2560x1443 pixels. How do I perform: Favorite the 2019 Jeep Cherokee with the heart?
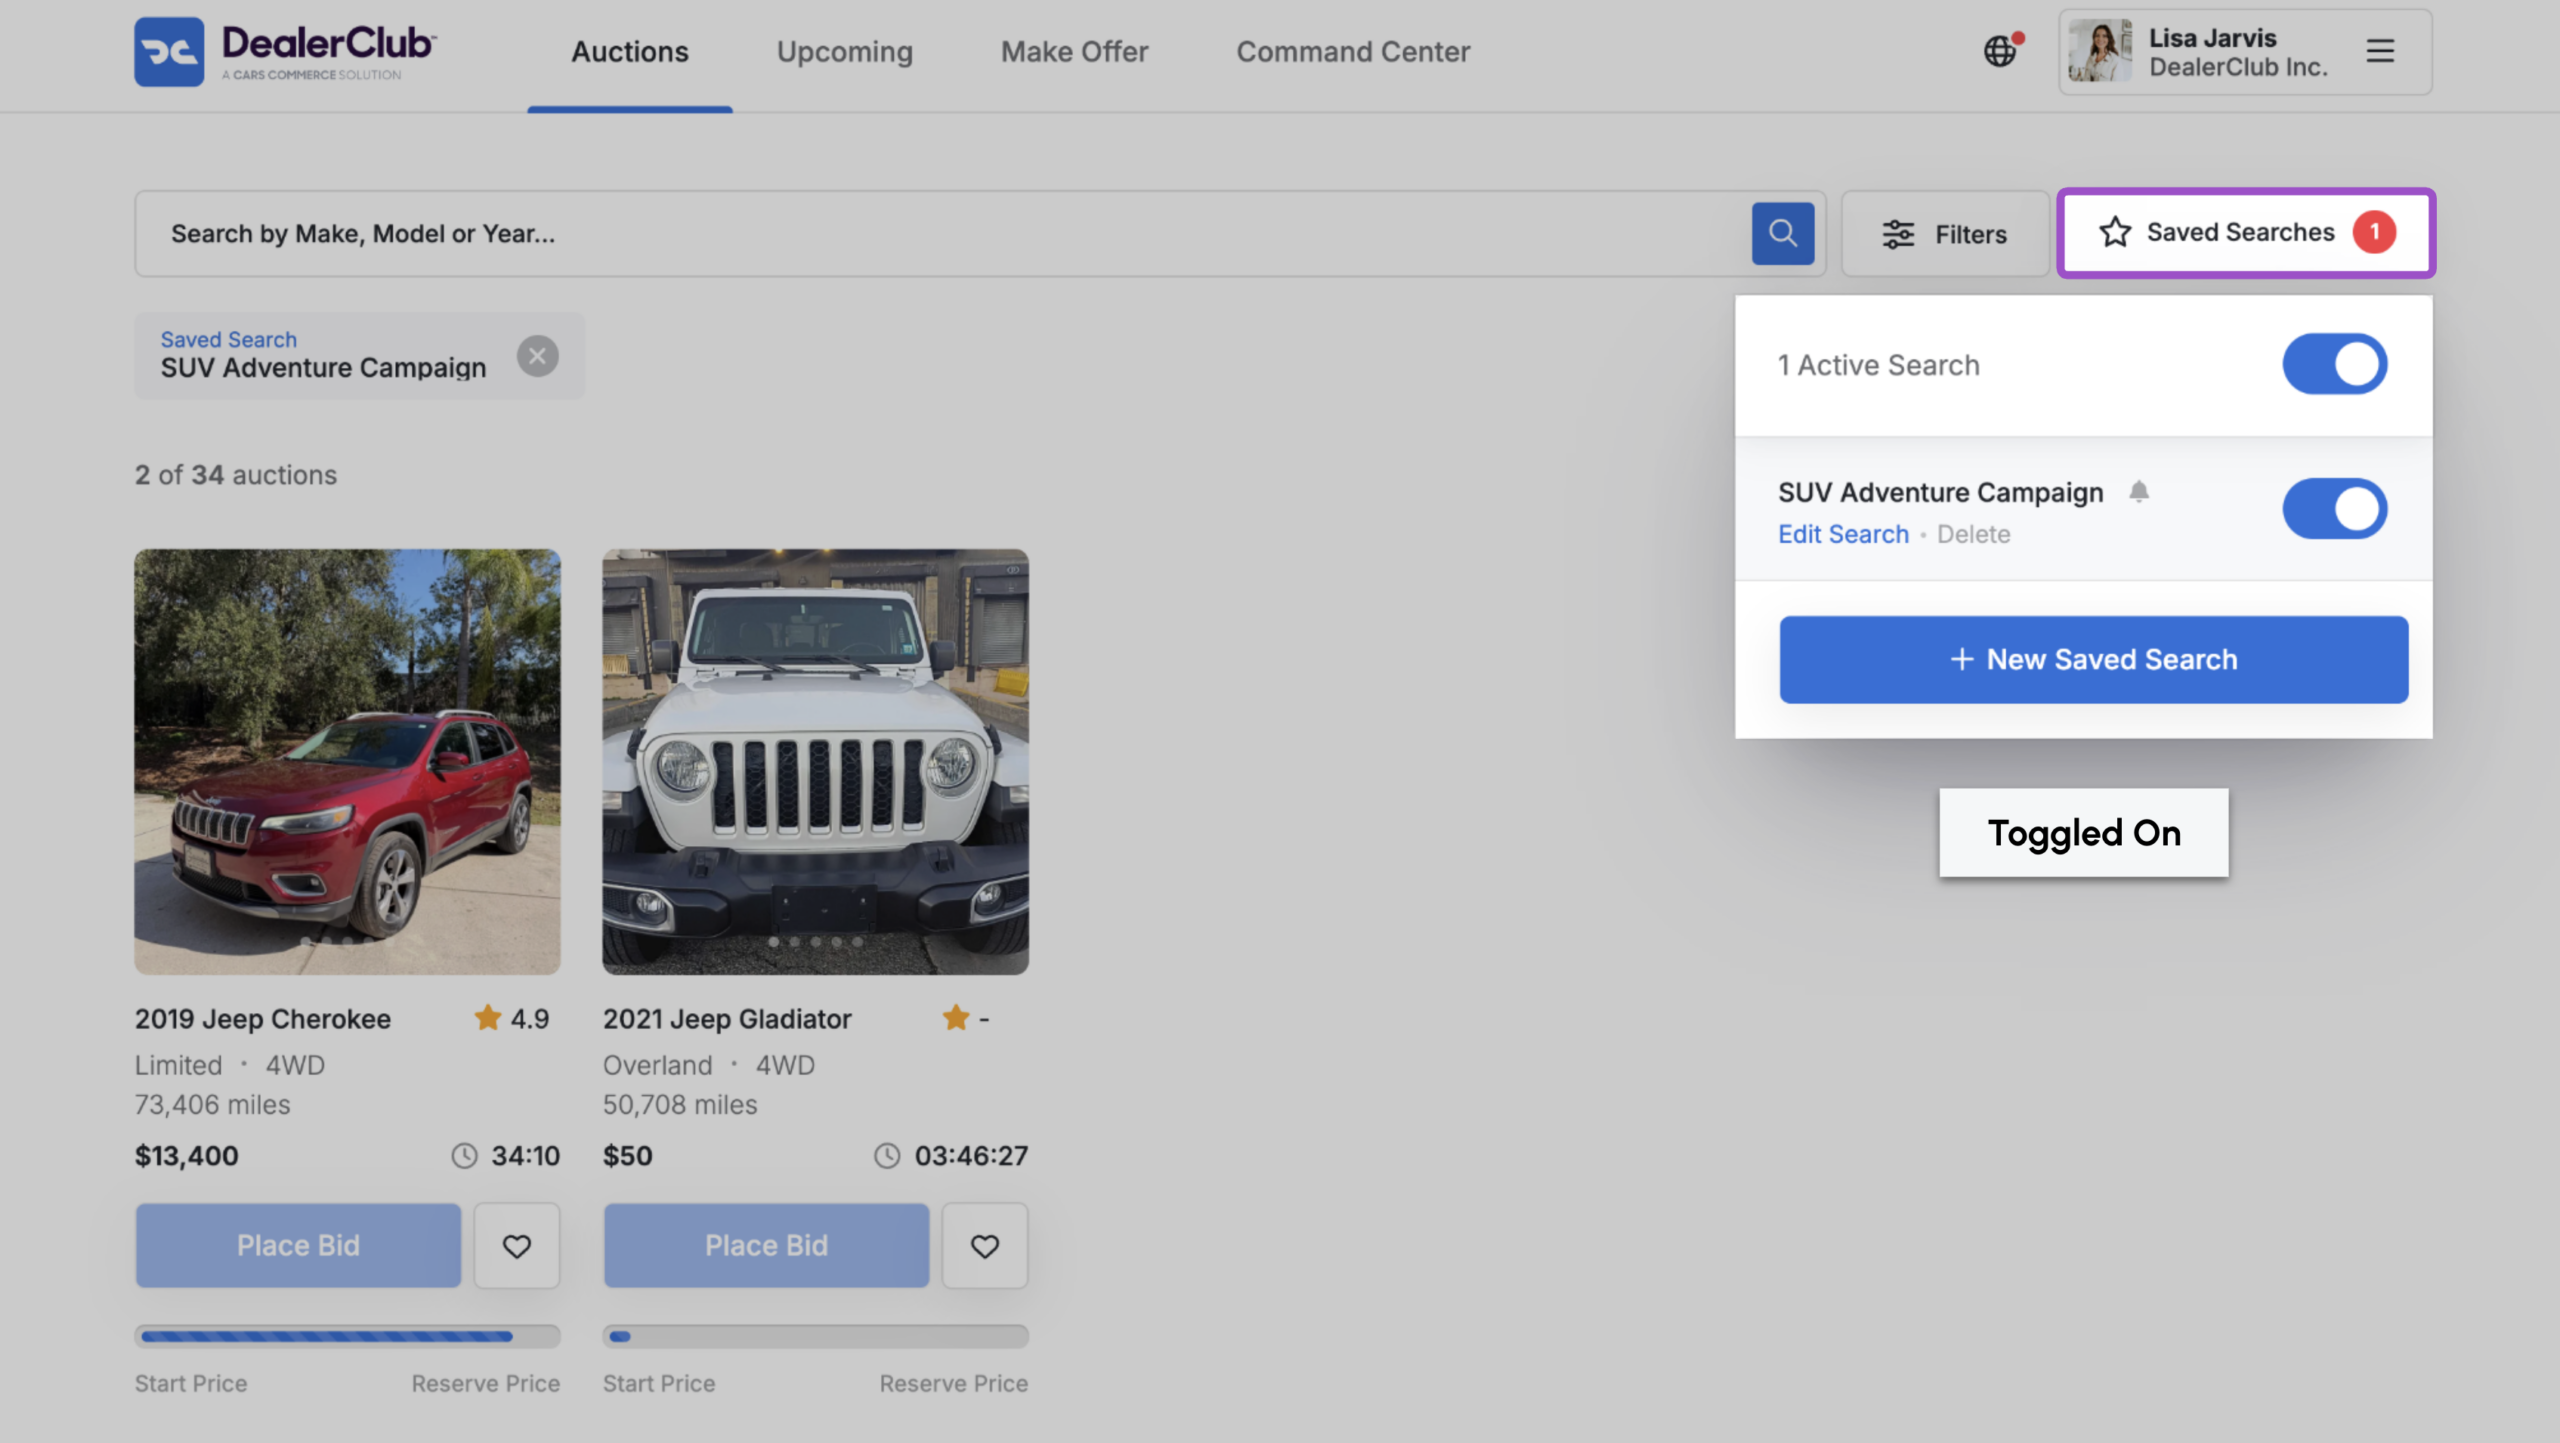[x=516, y=1245]
